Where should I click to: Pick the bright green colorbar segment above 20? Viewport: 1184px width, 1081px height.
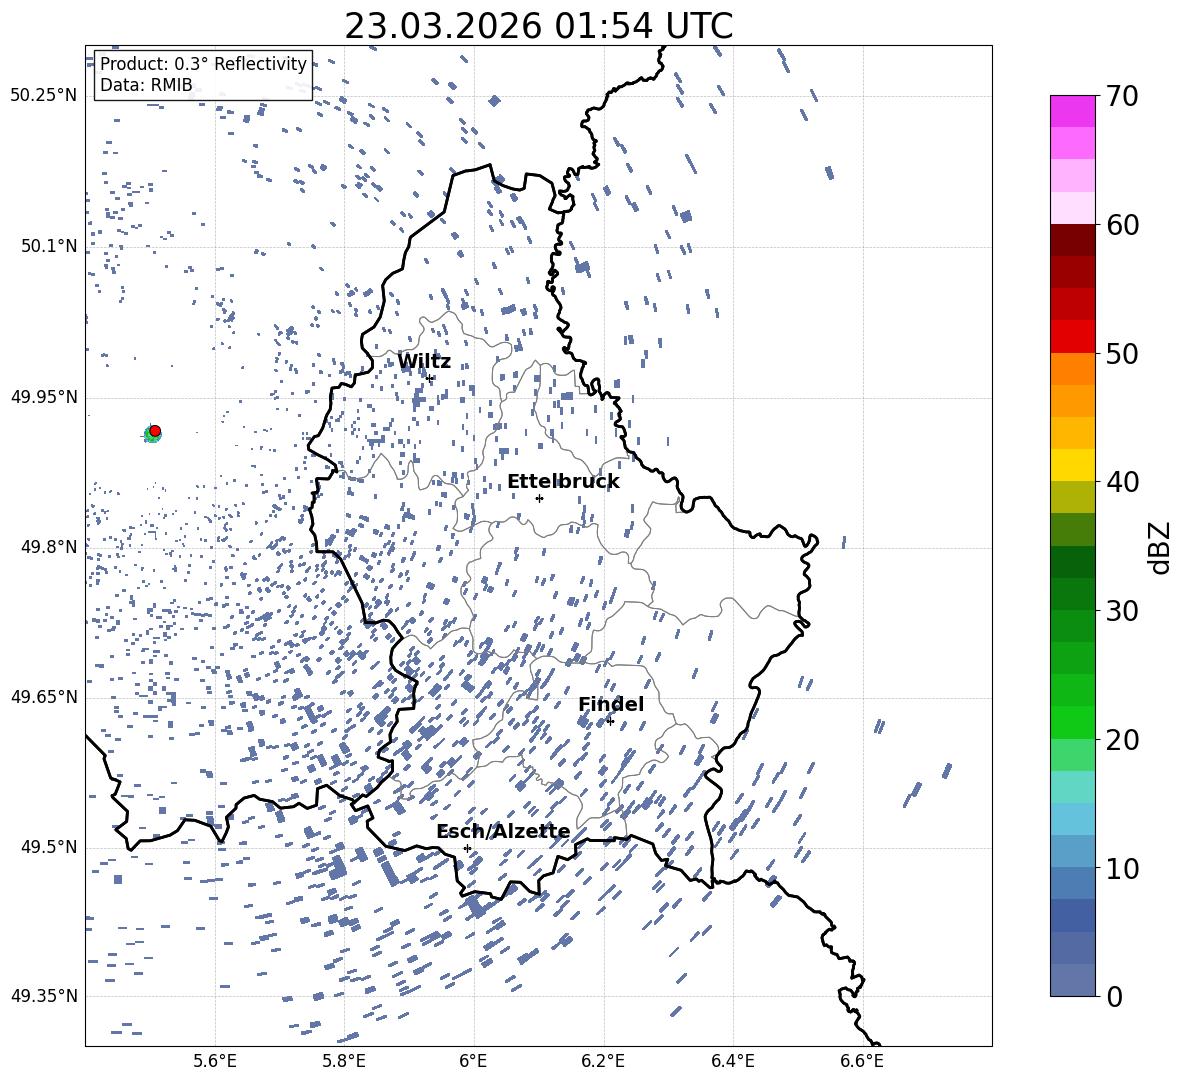tap(1073, 722)
